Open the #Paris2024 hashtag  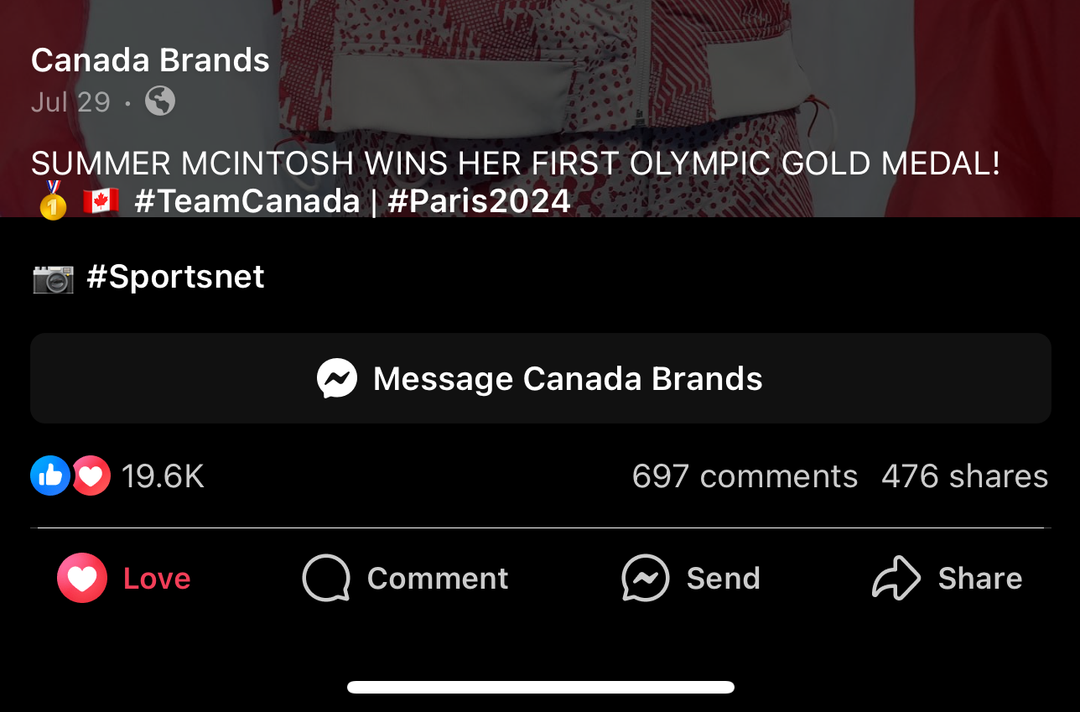[x=479, y=201]
